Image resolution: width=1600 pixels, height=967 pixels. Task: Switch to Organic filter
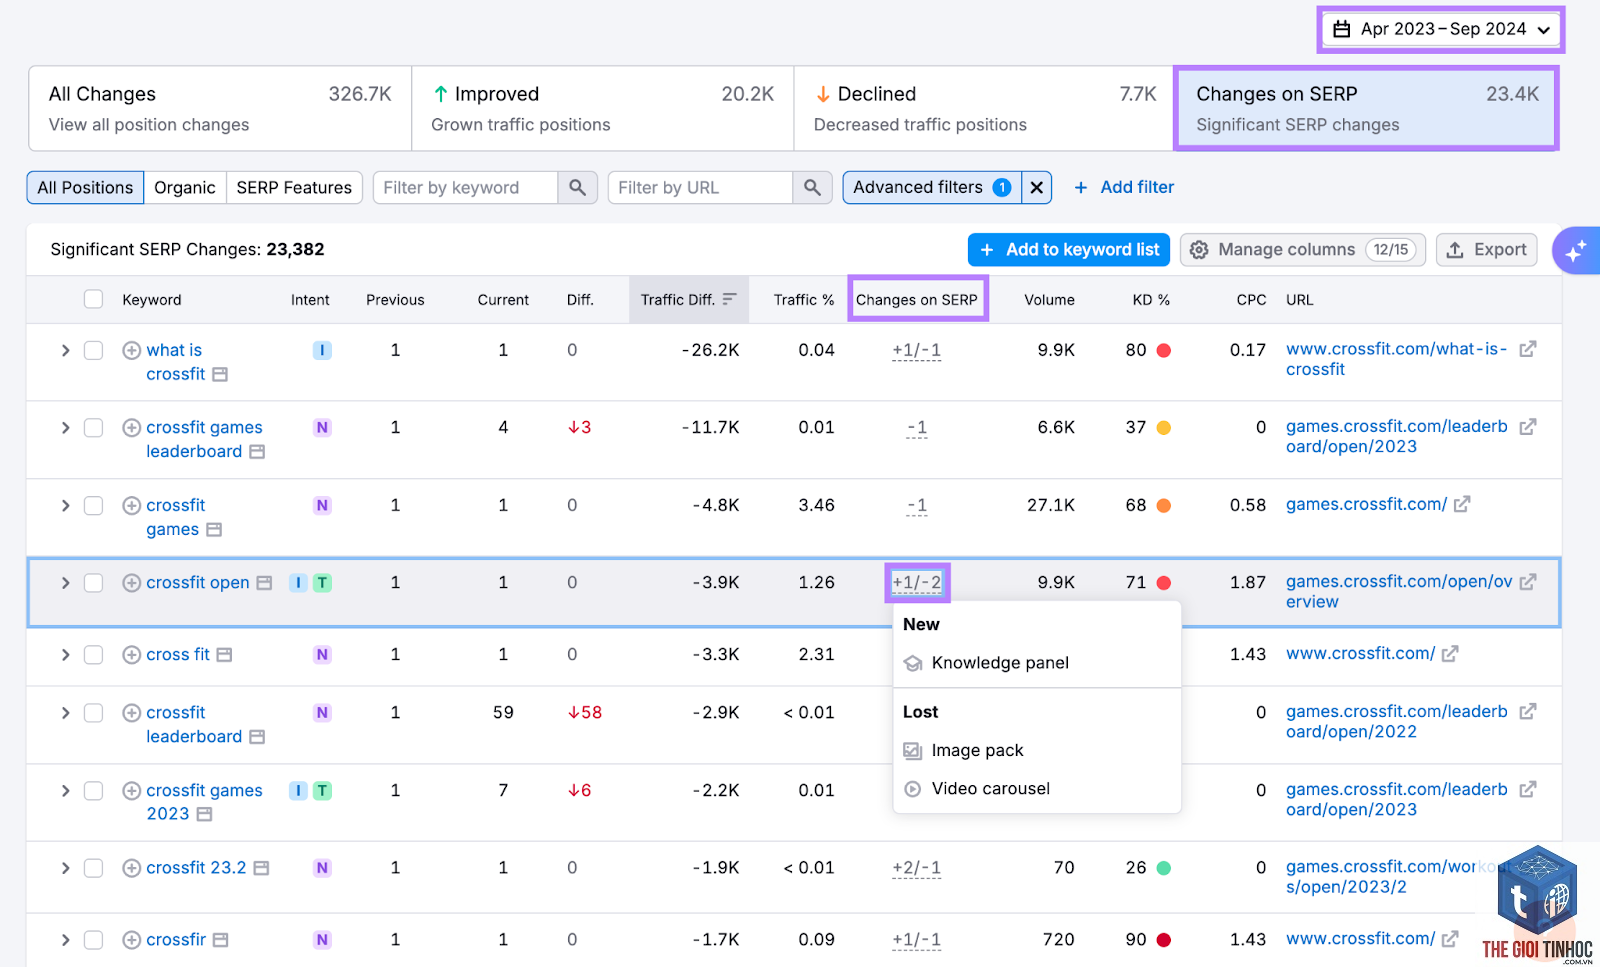click(185, 187)
